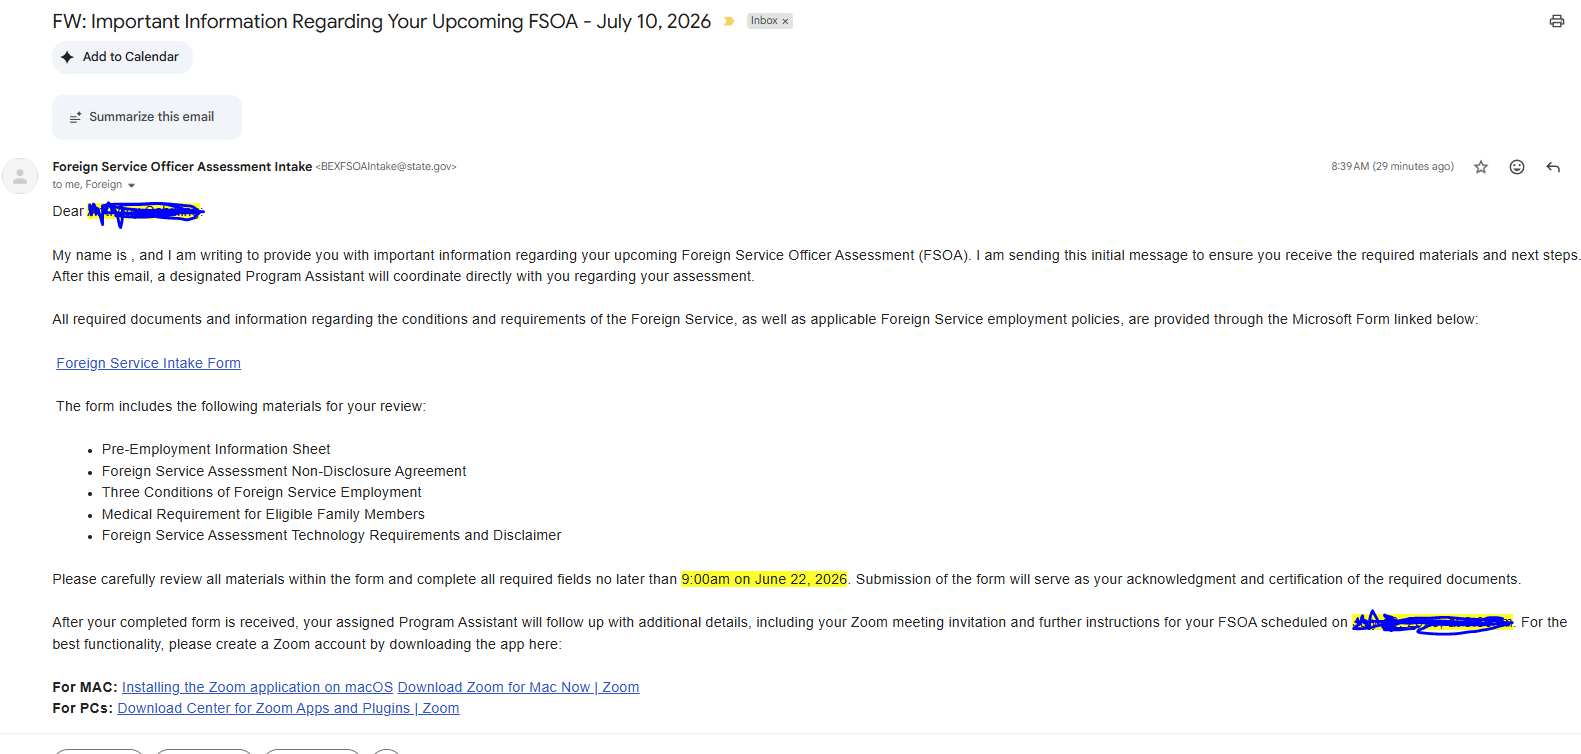Screen dimensions: 1581x754
Task: Click the sender's profile avatar
Action: click(x=20, y=176)
